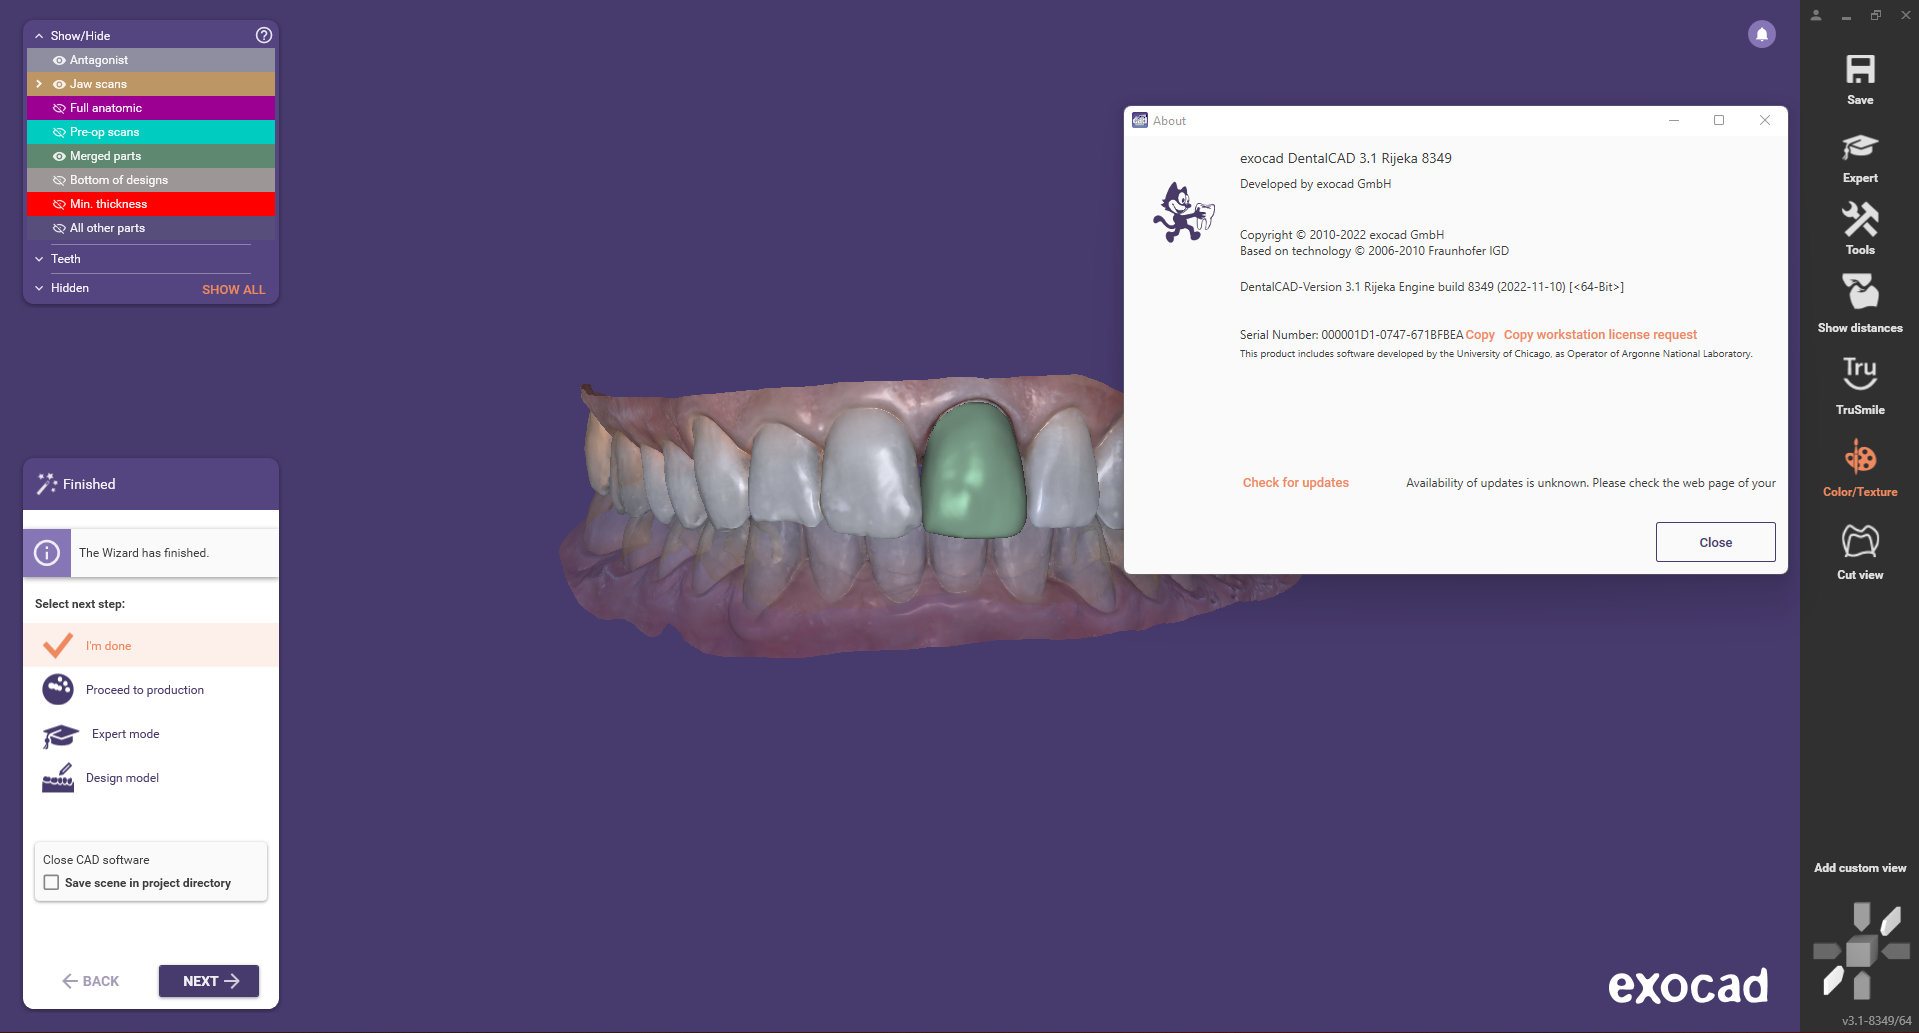Viewport: 1919px width, 1033px height.
Task: Click the version label v3.1-8349/64
Action: (x=1876, y=1021)
